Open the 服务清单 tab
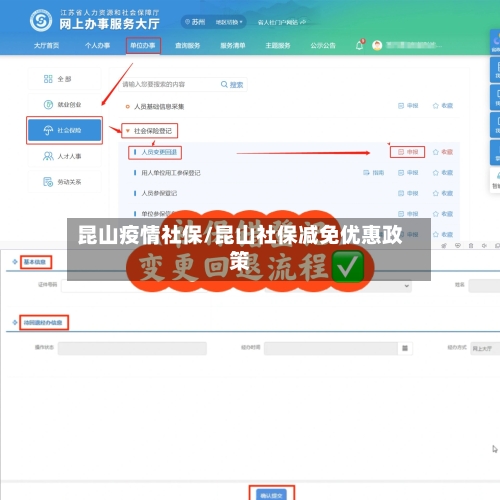Viewport: 500px width, 500px height. coord(233,45)
